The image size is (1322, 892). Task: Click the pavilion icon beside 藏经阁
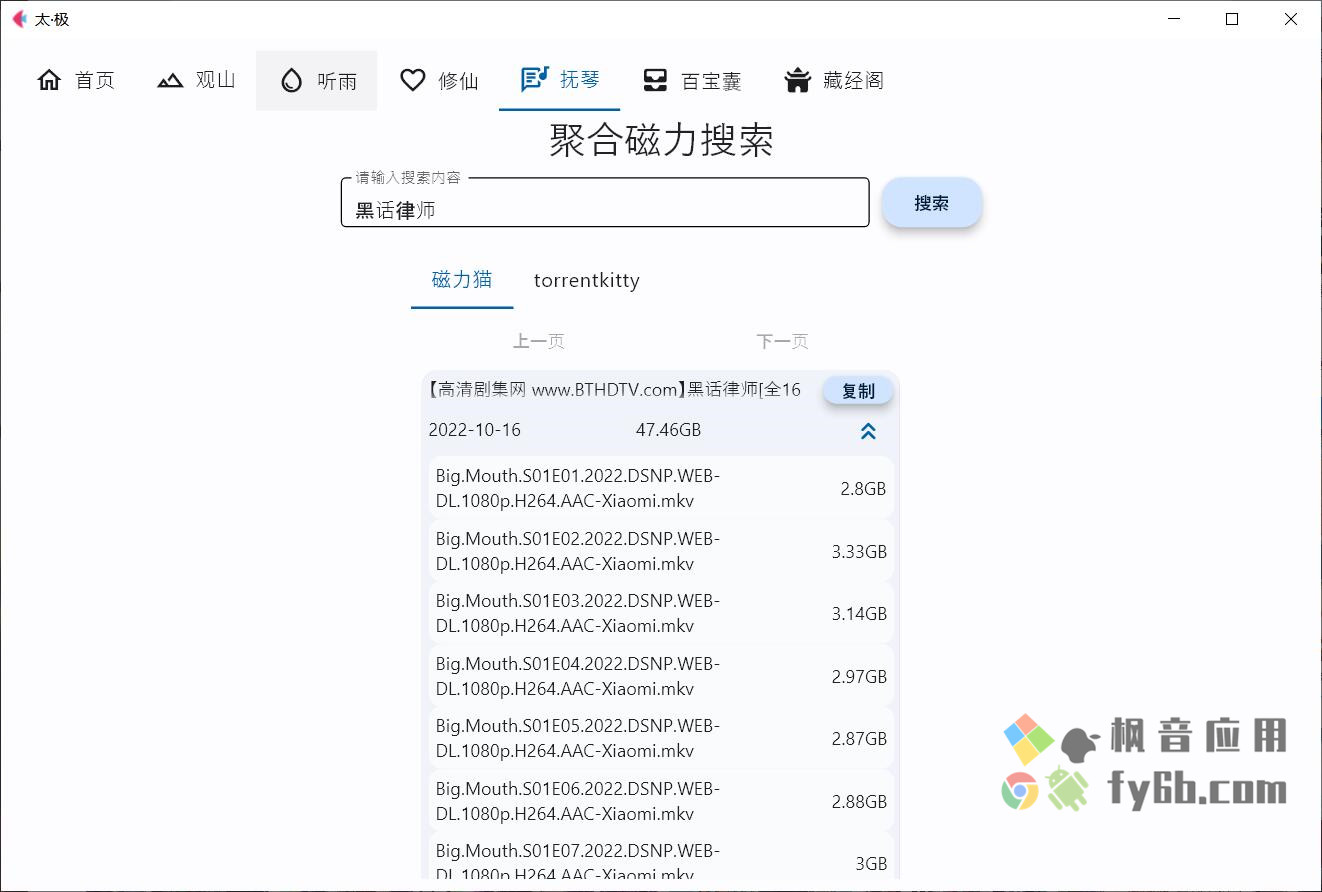pos(797,80)
